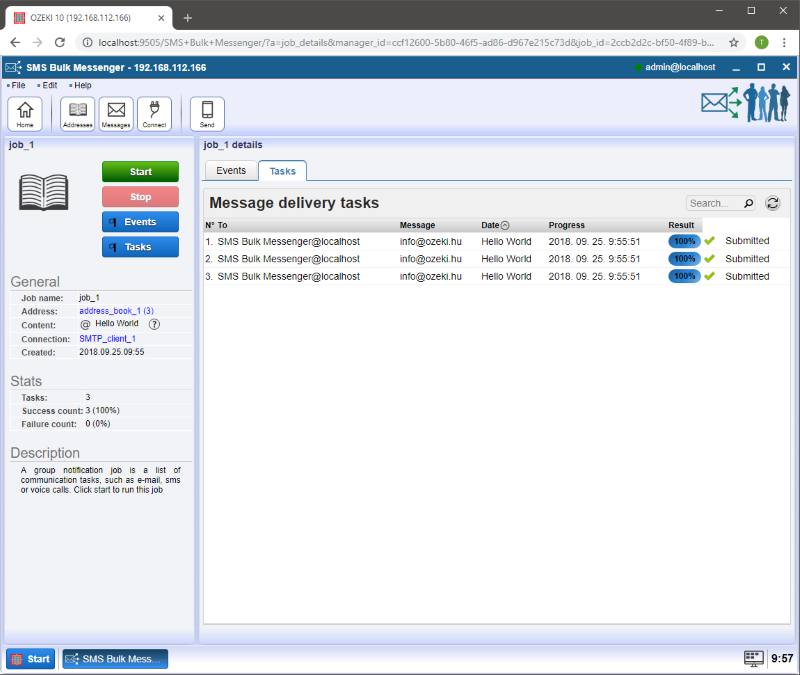Sort by the Date column arrow
Viewport: 800px width, 675px height.
pos(505,225)
